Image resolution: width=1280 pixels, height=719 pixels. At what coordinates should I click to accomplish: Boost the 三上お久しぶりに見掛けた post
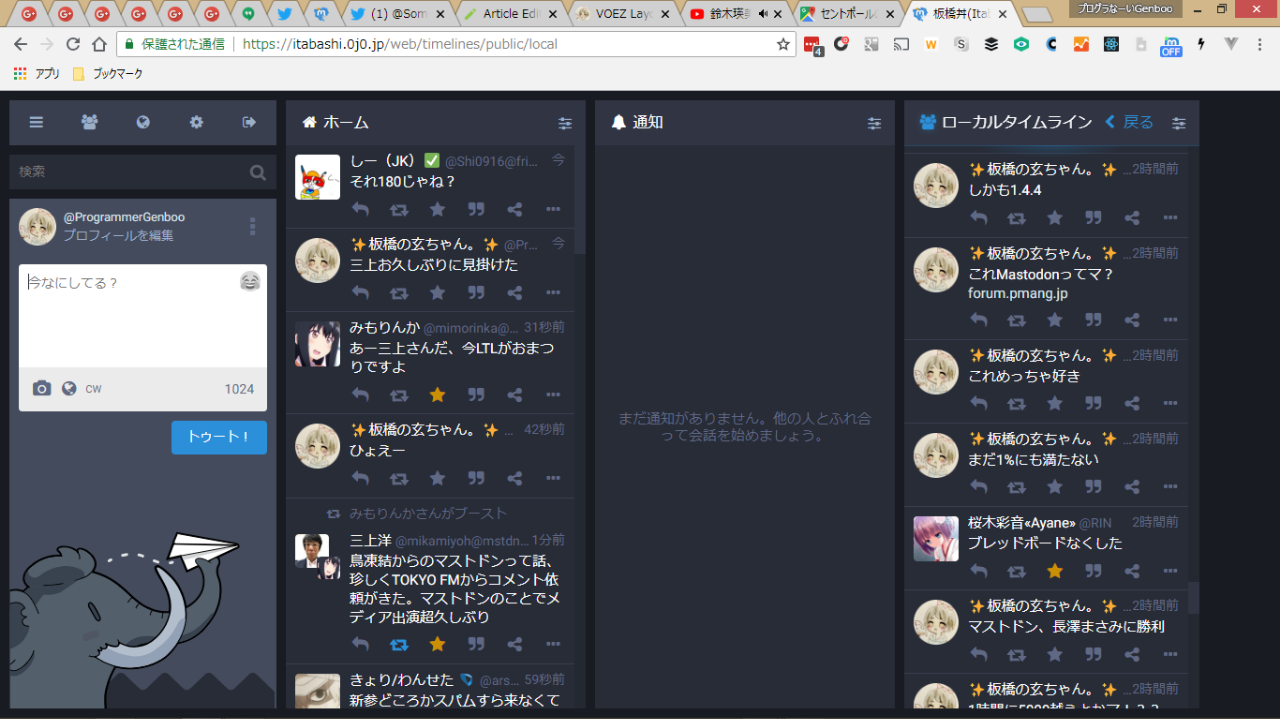click(399, 293)
